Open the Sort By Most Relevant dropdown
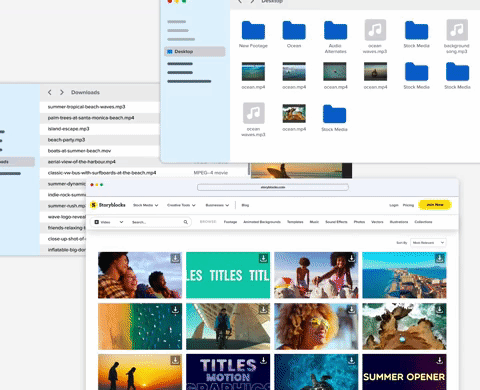 428,243
